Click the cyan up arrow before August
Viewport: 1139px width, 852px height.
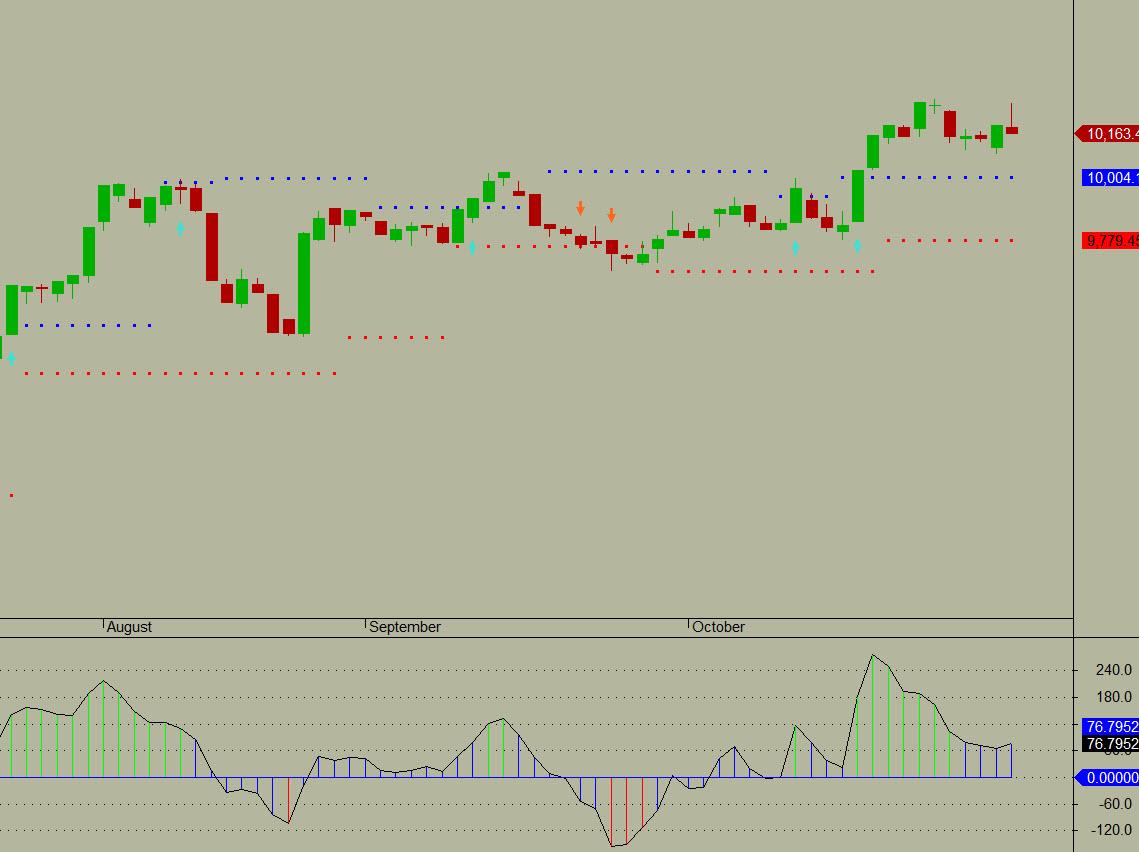pyautogui.click(x=11, y=358)
